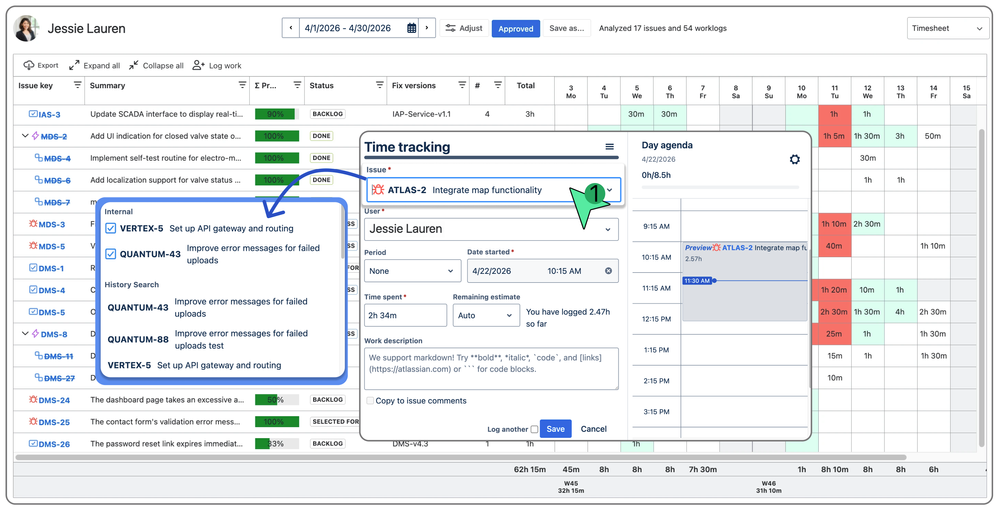Click the ATLAS-2 preview agenda block

(x=745, y=281)
